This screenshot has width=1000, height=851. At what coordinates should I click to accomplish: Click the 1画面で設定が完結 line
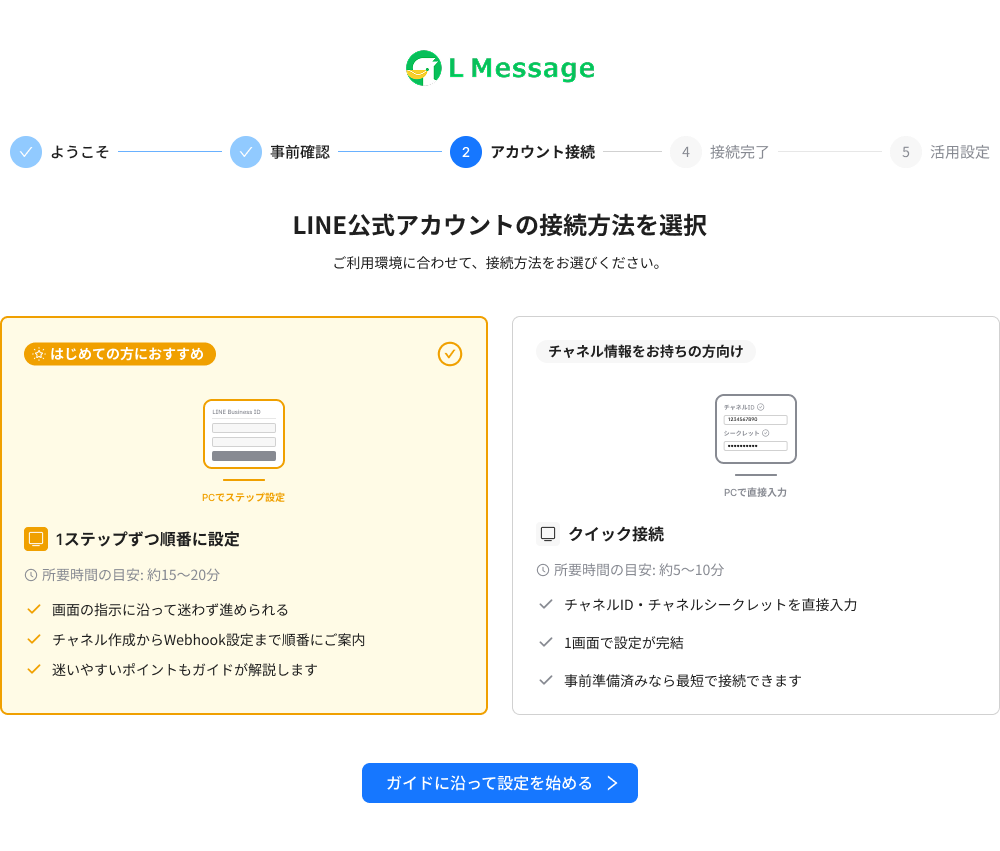coord(624,642)
